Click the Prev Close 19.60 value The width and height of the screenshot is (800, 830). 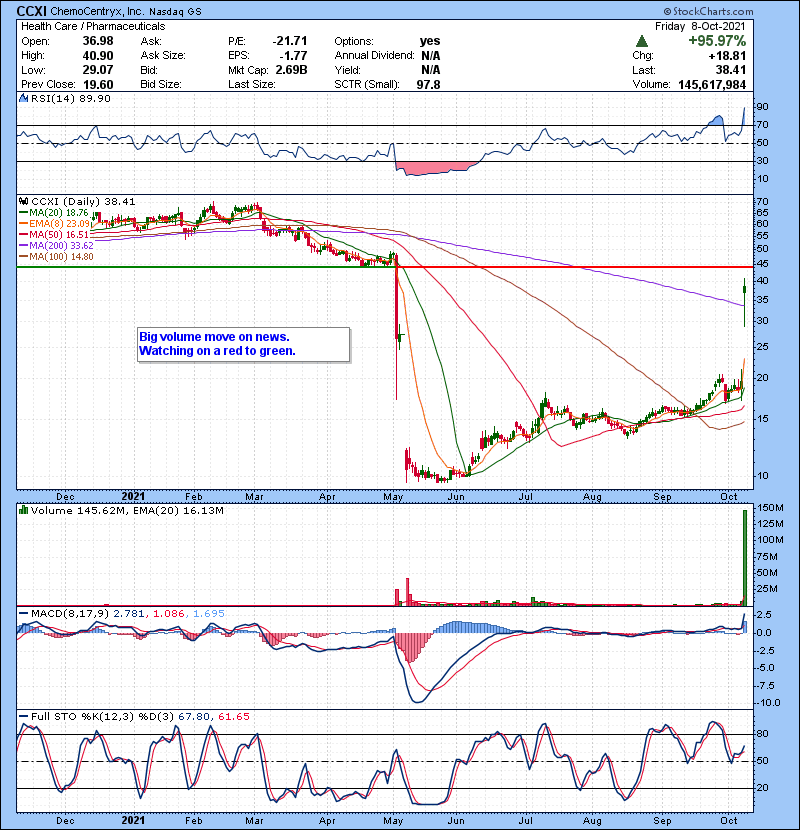pyautogui.click(x=98, y=85)
